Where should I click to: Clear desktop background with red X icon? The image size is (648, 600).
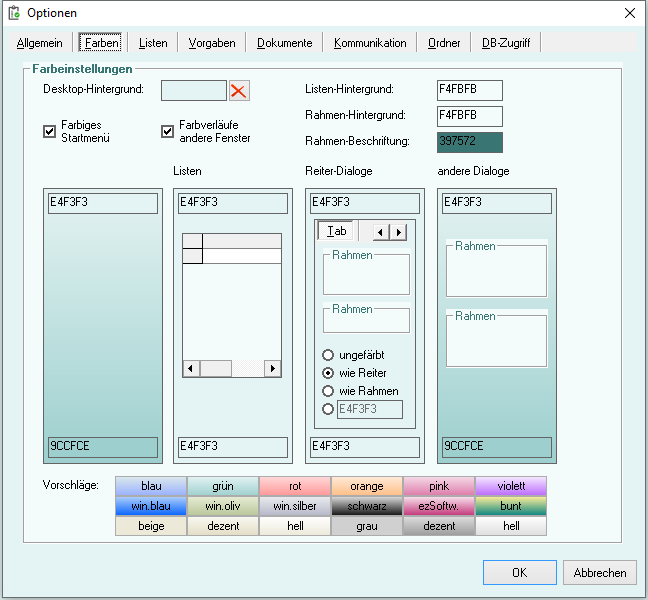coord(239,90)
